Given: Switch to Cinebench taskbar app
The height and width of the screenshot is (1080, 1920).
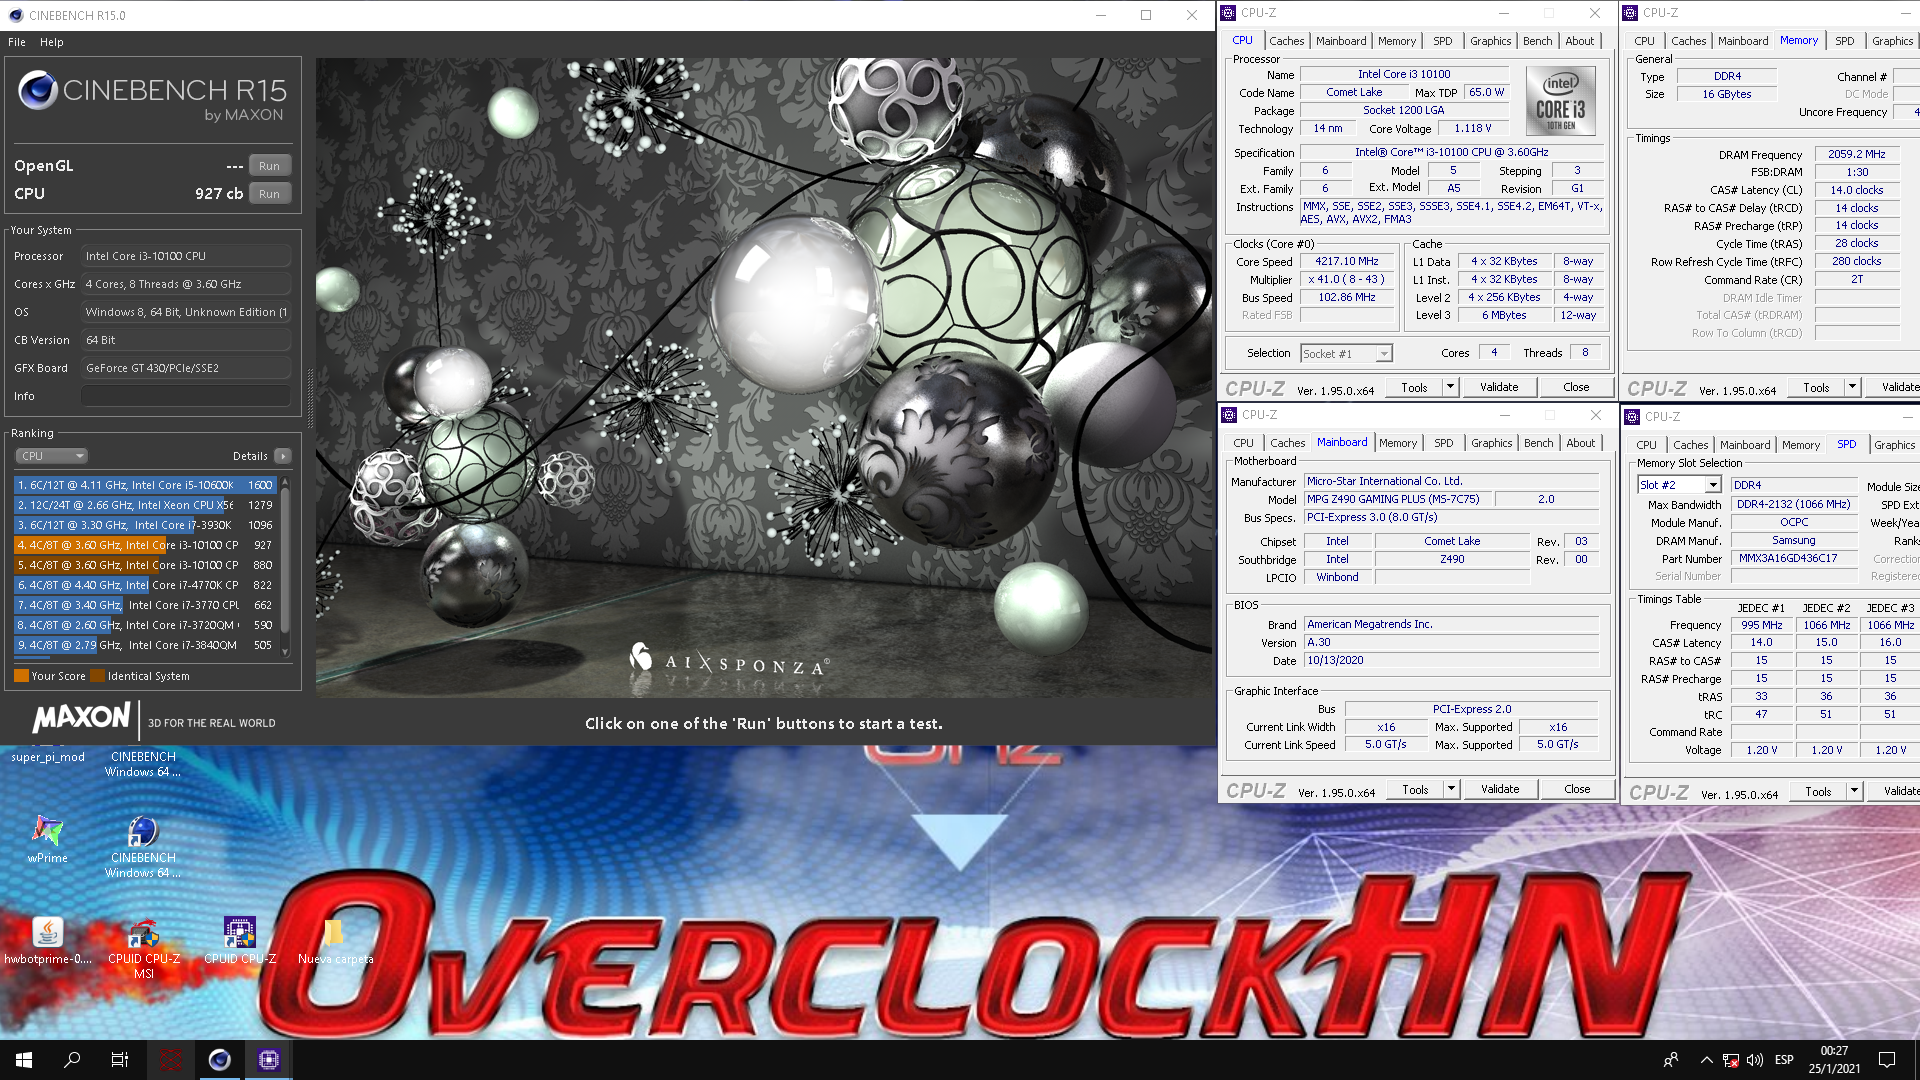Looking at the screenshot, I should tap(219, 1060).
